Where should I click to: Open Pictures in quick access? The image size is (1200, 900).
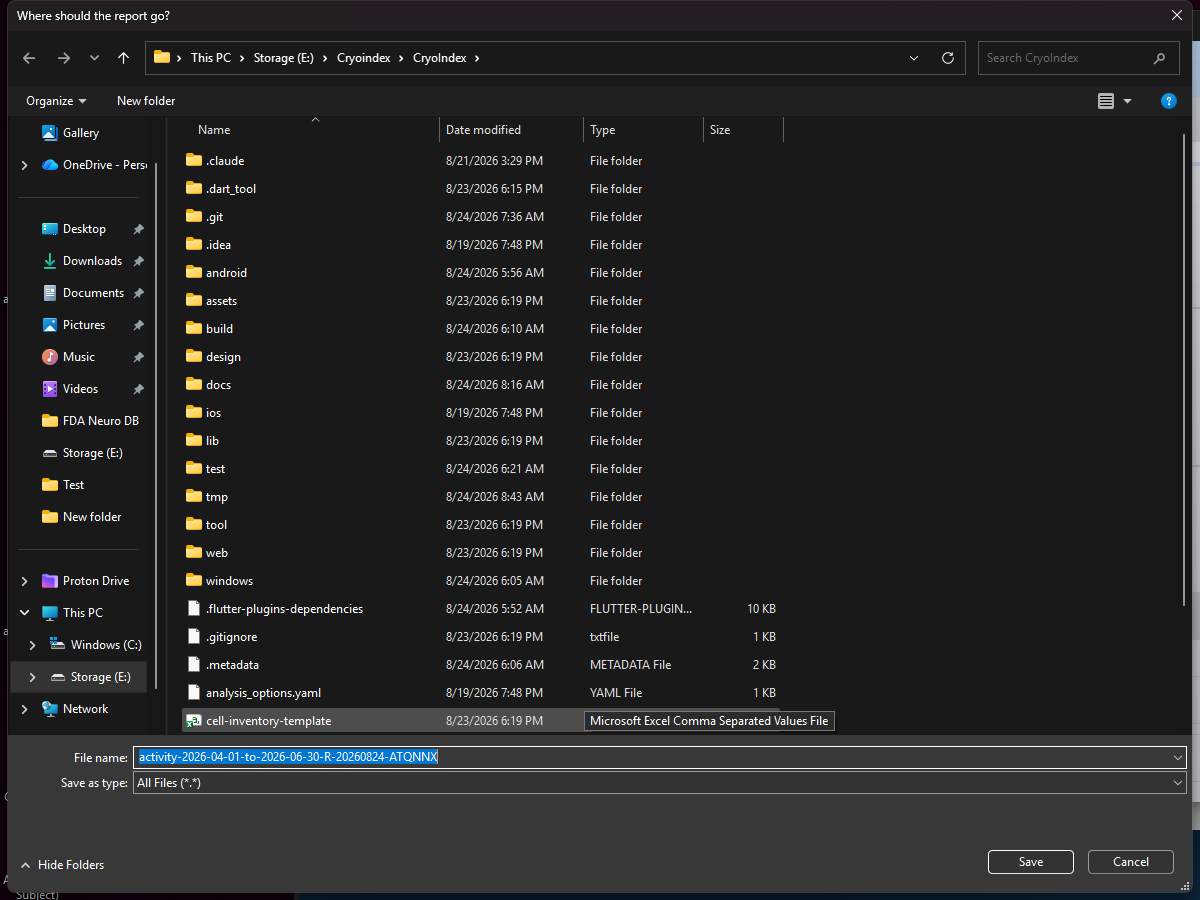(84, 325)
